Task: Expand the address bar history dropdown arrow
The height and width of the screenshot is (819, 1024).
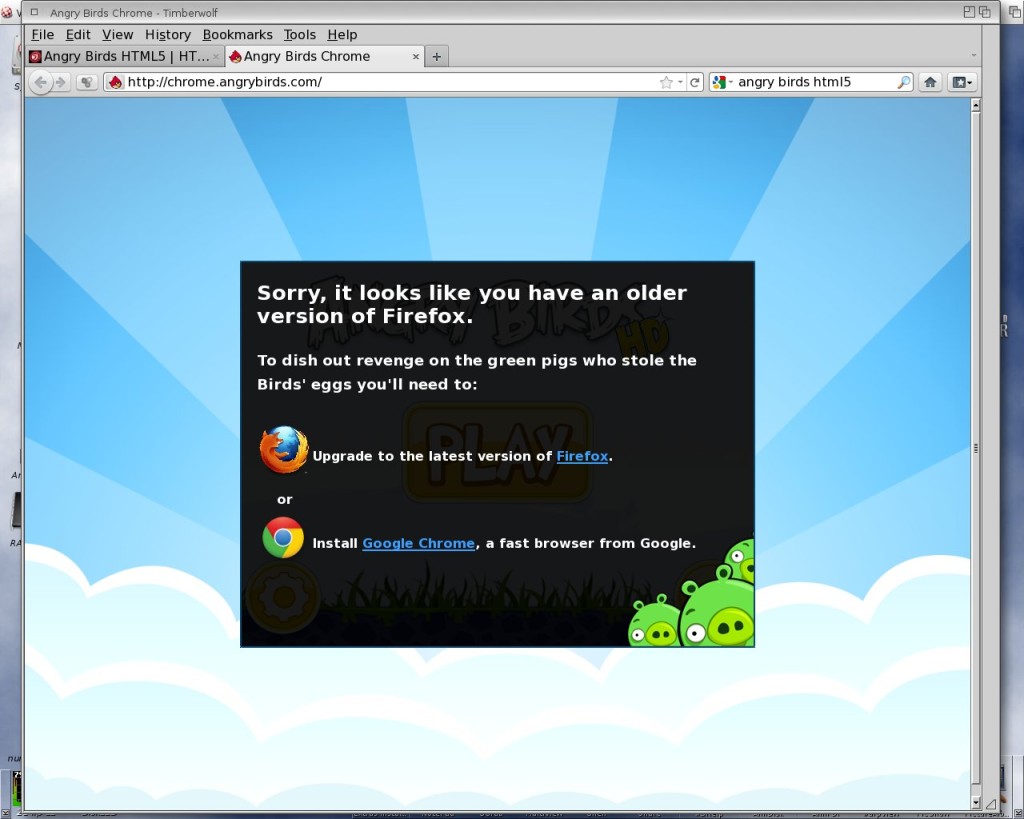Action: (680, 82)
